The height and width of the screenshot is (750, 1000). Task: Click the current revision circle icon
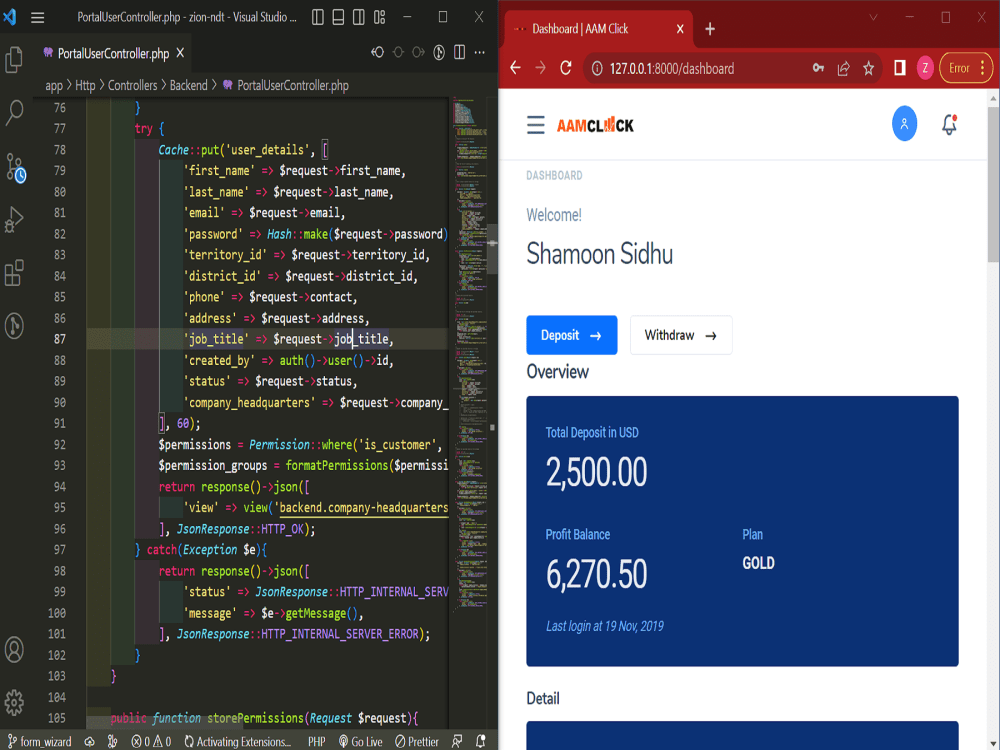click(398, 52)
